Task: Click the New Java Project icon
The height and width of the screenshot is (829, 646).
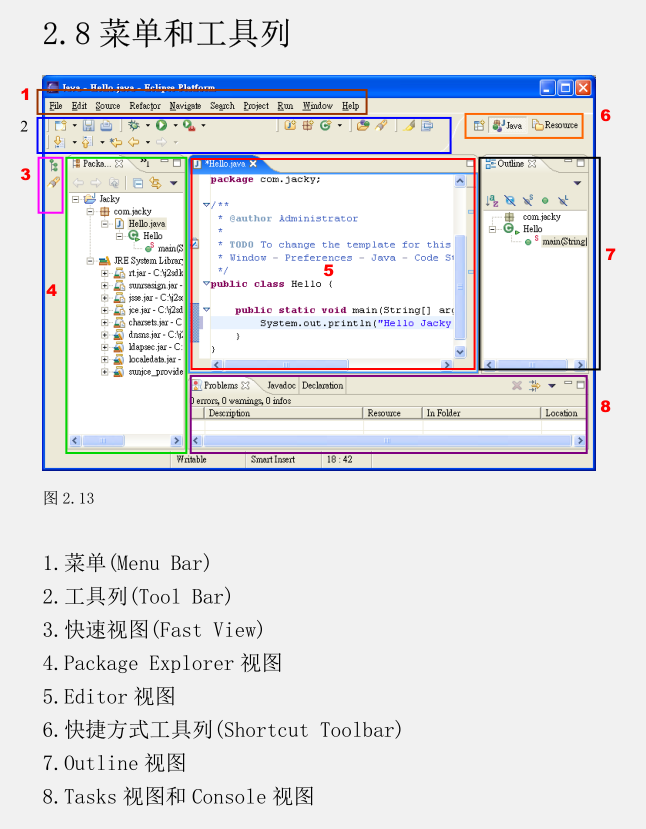Action: (x=290, y=125)
